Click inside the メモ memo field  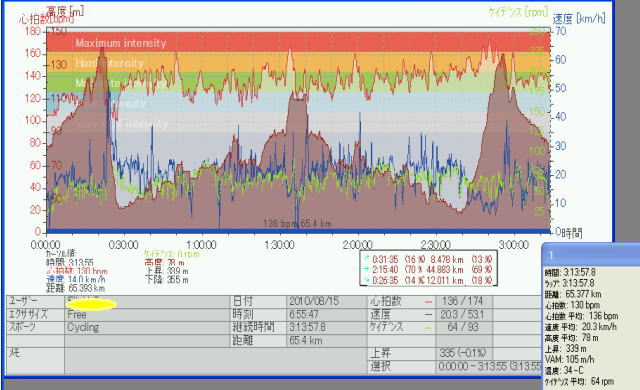tap(216, 361)
